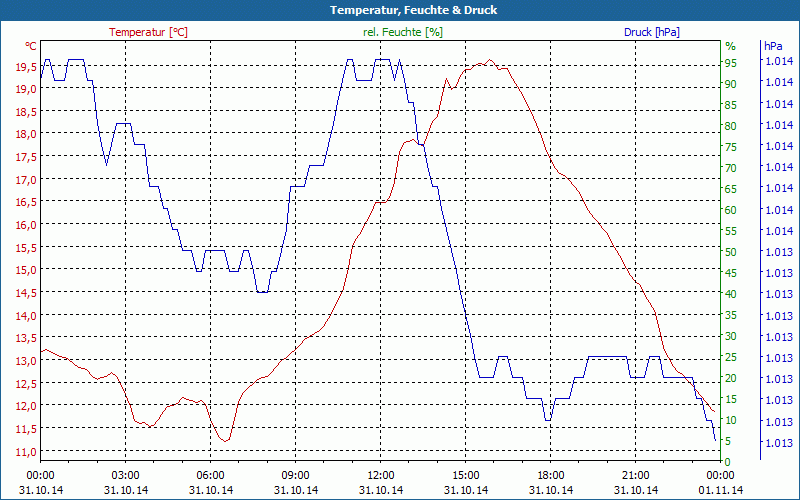
Task: Click the 85 humidity tick label
Action: pyautogui.click(x=731, y=105)
